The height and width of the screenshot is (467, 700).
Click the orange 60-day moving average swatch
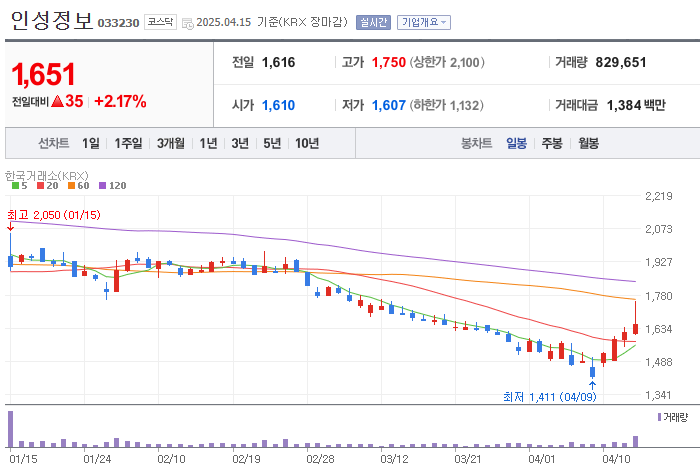[71, 186]
